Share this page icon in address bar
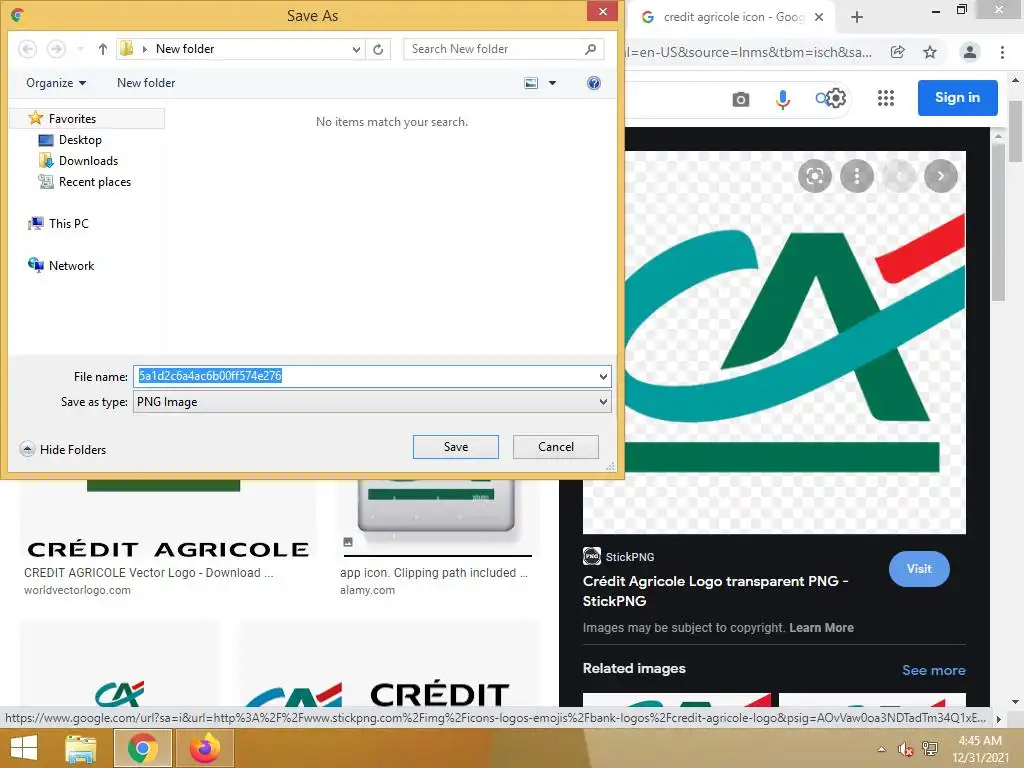 pyautogui.click(x=898, y=52)
